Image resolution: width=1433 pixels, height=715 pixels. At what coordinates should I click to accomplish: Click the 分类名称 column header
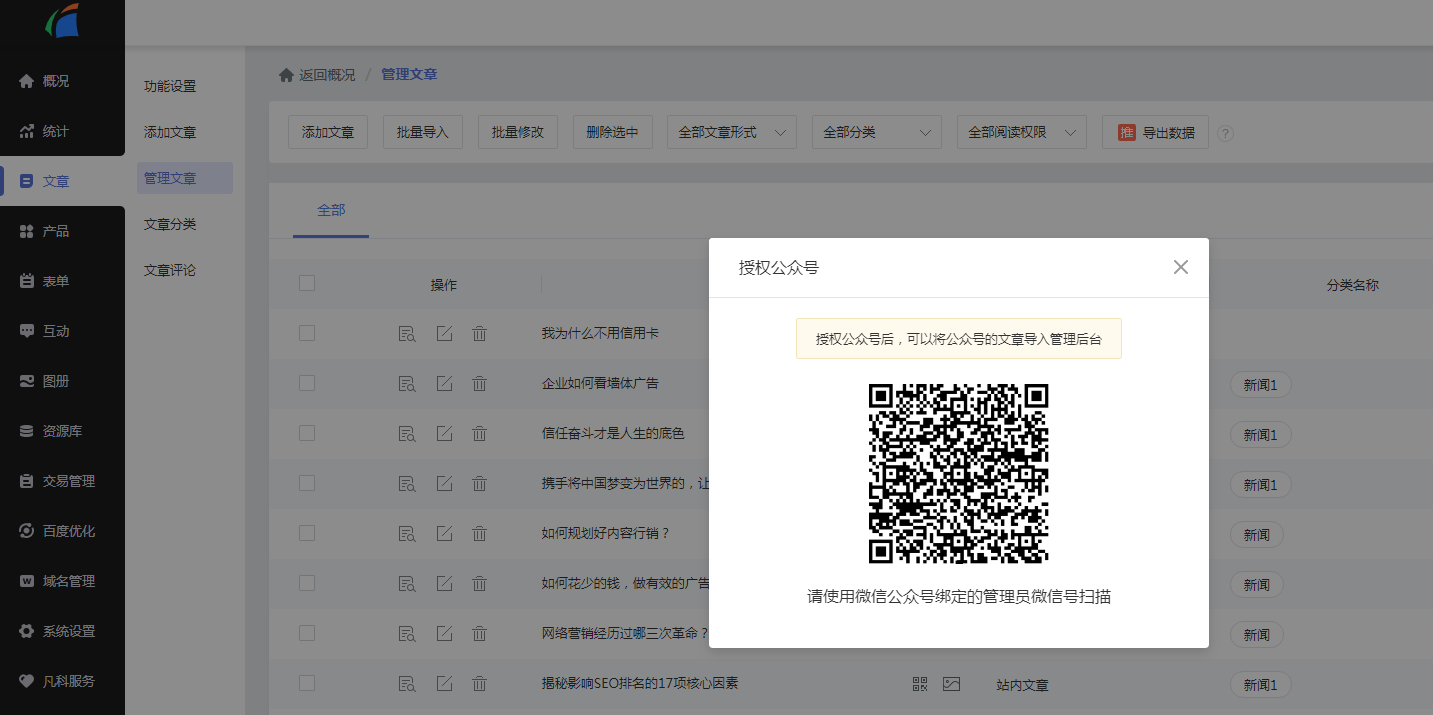[1352, 285]
